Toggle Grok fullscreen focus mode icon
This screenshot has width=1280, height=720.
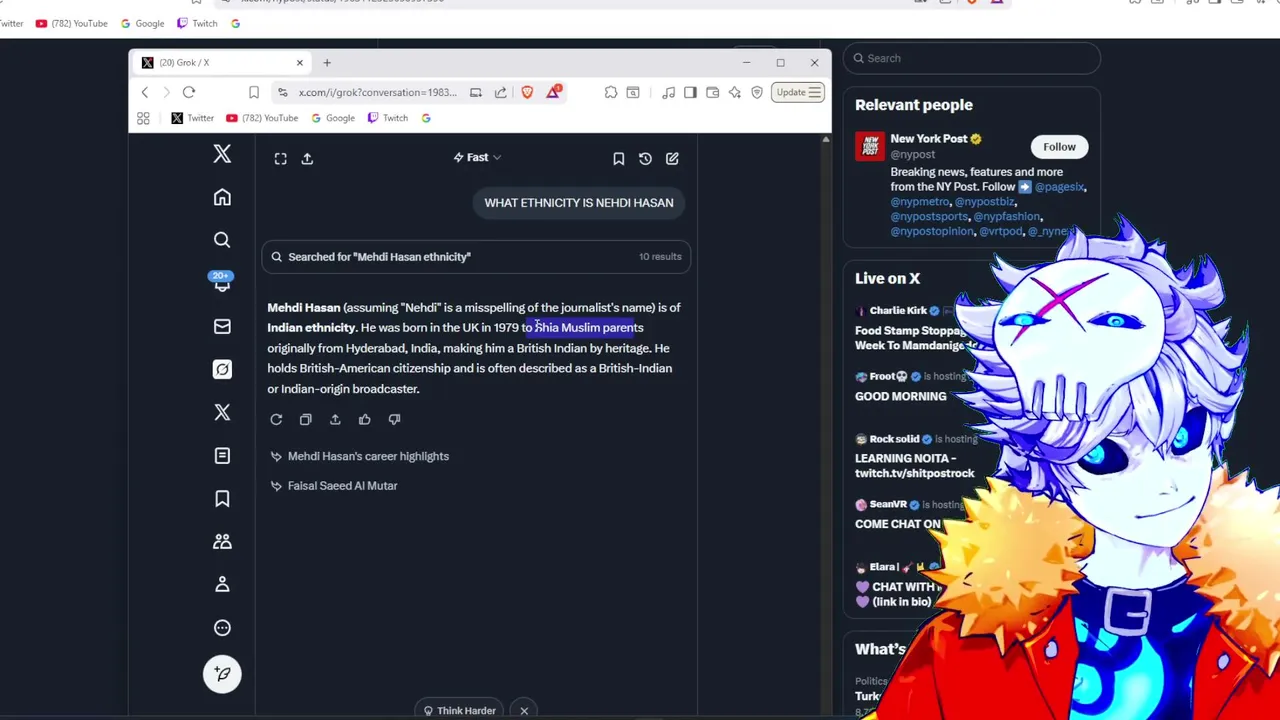[281, 158]
